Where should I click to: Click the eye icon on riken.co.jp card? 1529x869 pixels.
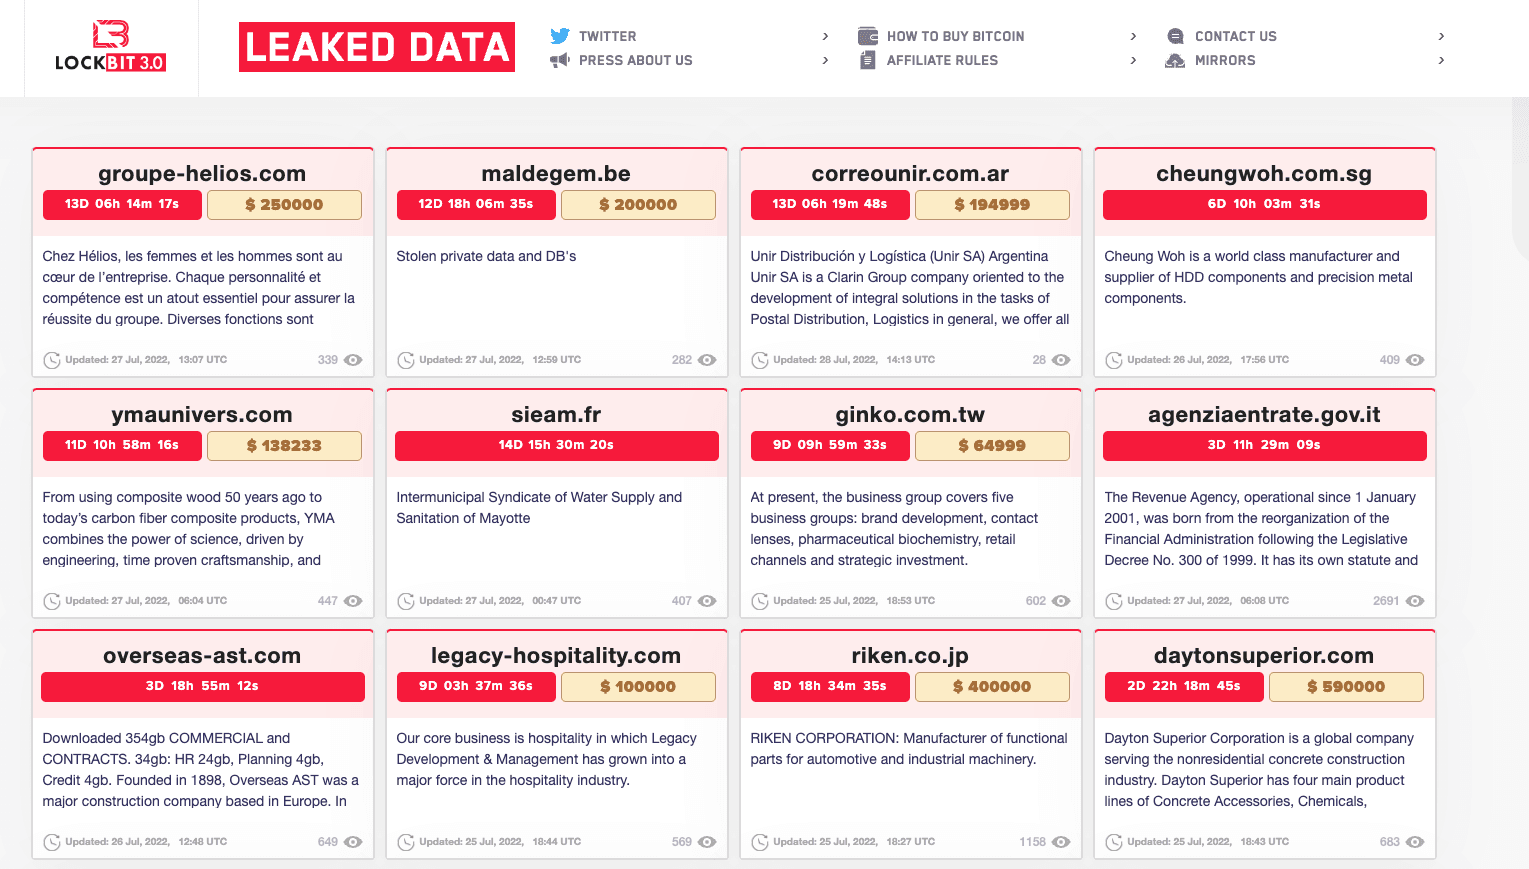click(x=1061, y=842)
